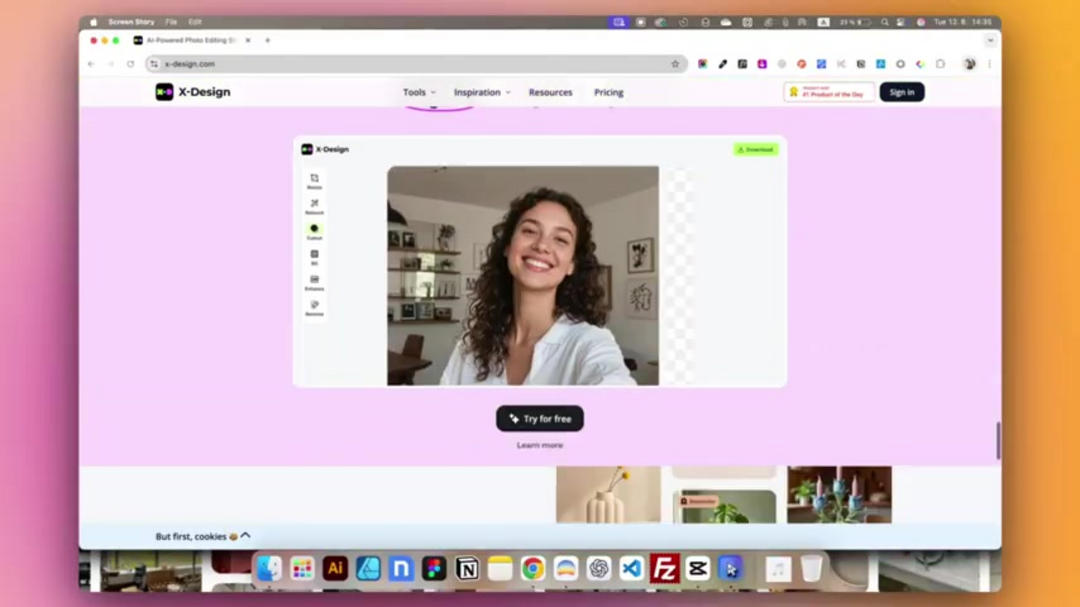Click the Try for free button
The height and width of the screenshot is (607, 1080).
[x=540, y=419]
